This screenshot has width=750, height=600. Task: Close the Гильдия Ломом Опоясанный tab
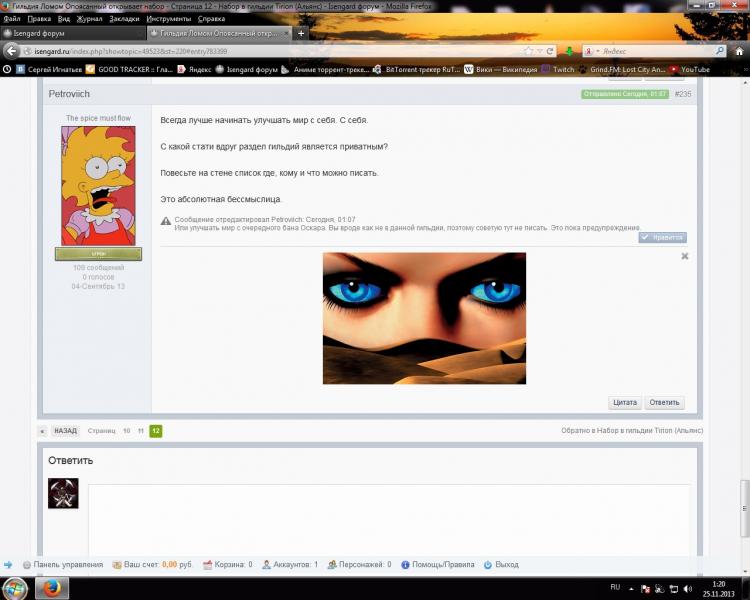[x=286, y=33]
